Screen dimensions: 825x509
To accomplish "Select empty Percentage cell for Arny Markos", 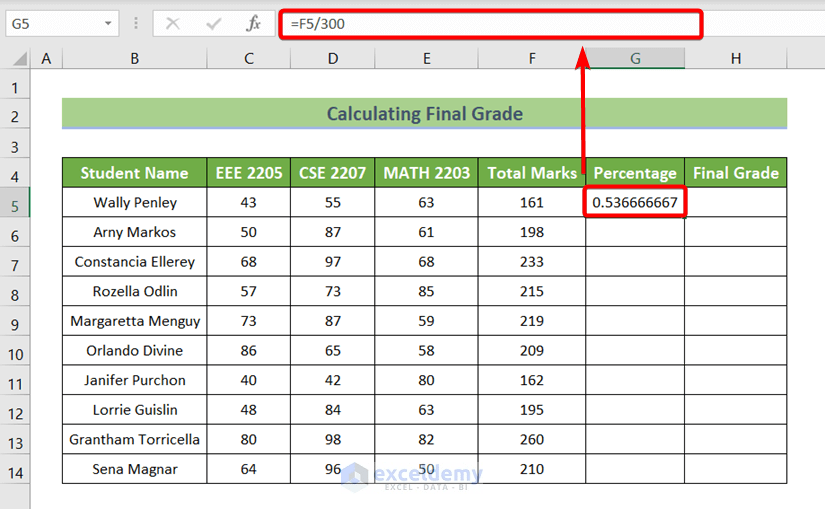I will point(635,232).
